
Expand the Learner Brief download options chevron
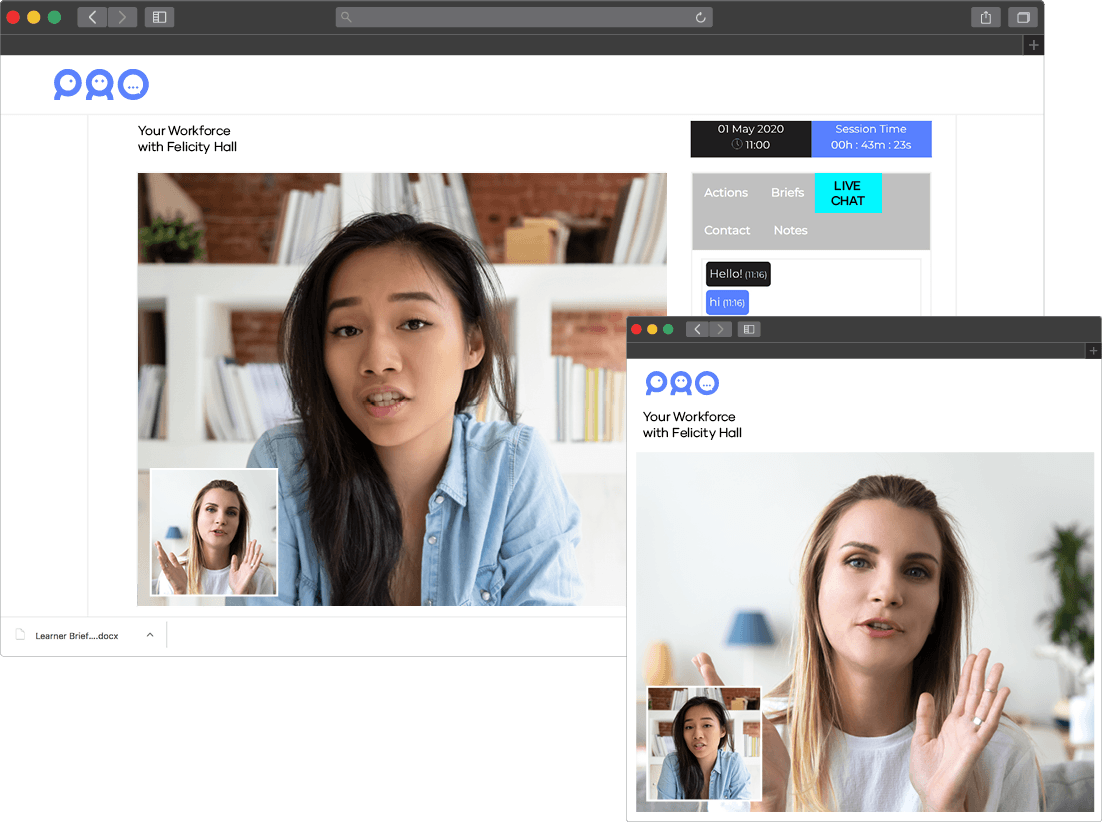[150, 635]
